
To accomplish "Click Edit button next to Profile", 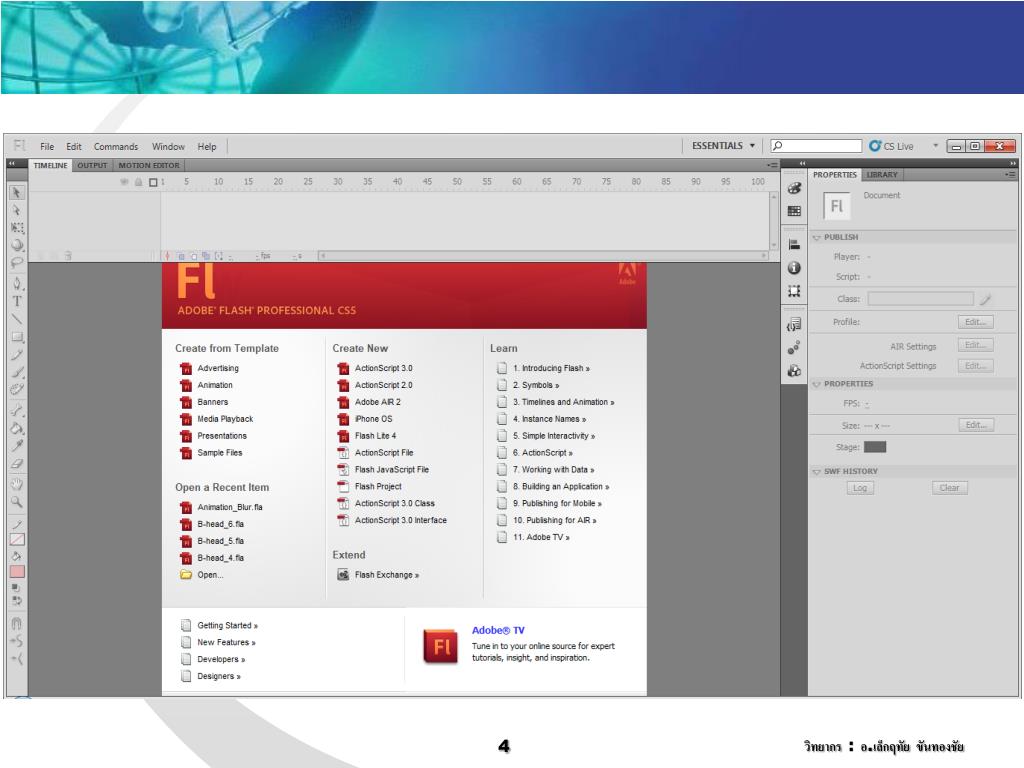I will [x=976, y=322].
